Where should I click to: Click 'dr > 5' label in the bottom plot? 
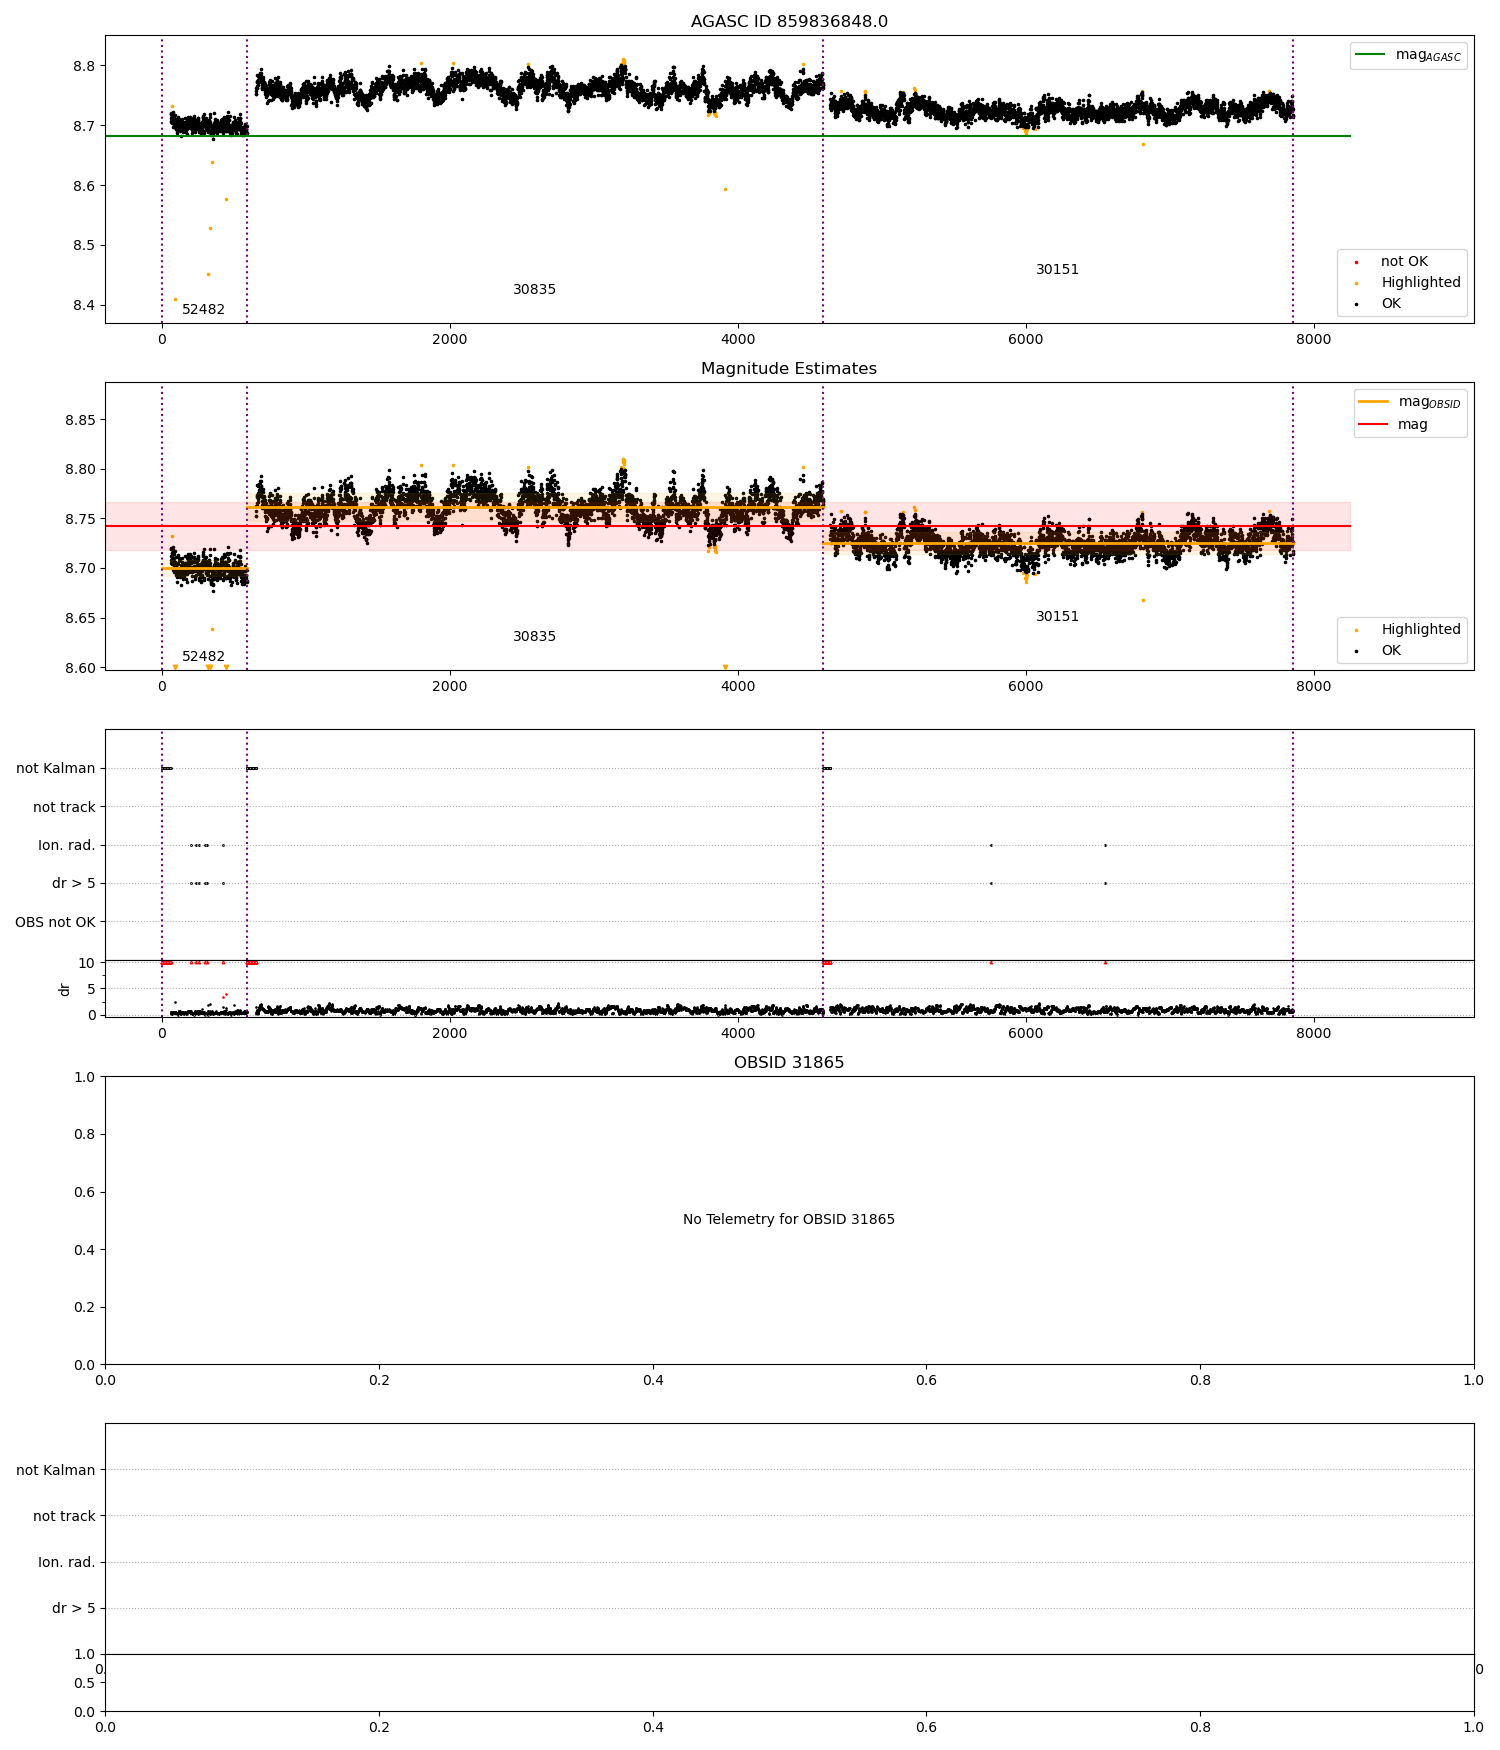click(74, 1608)
